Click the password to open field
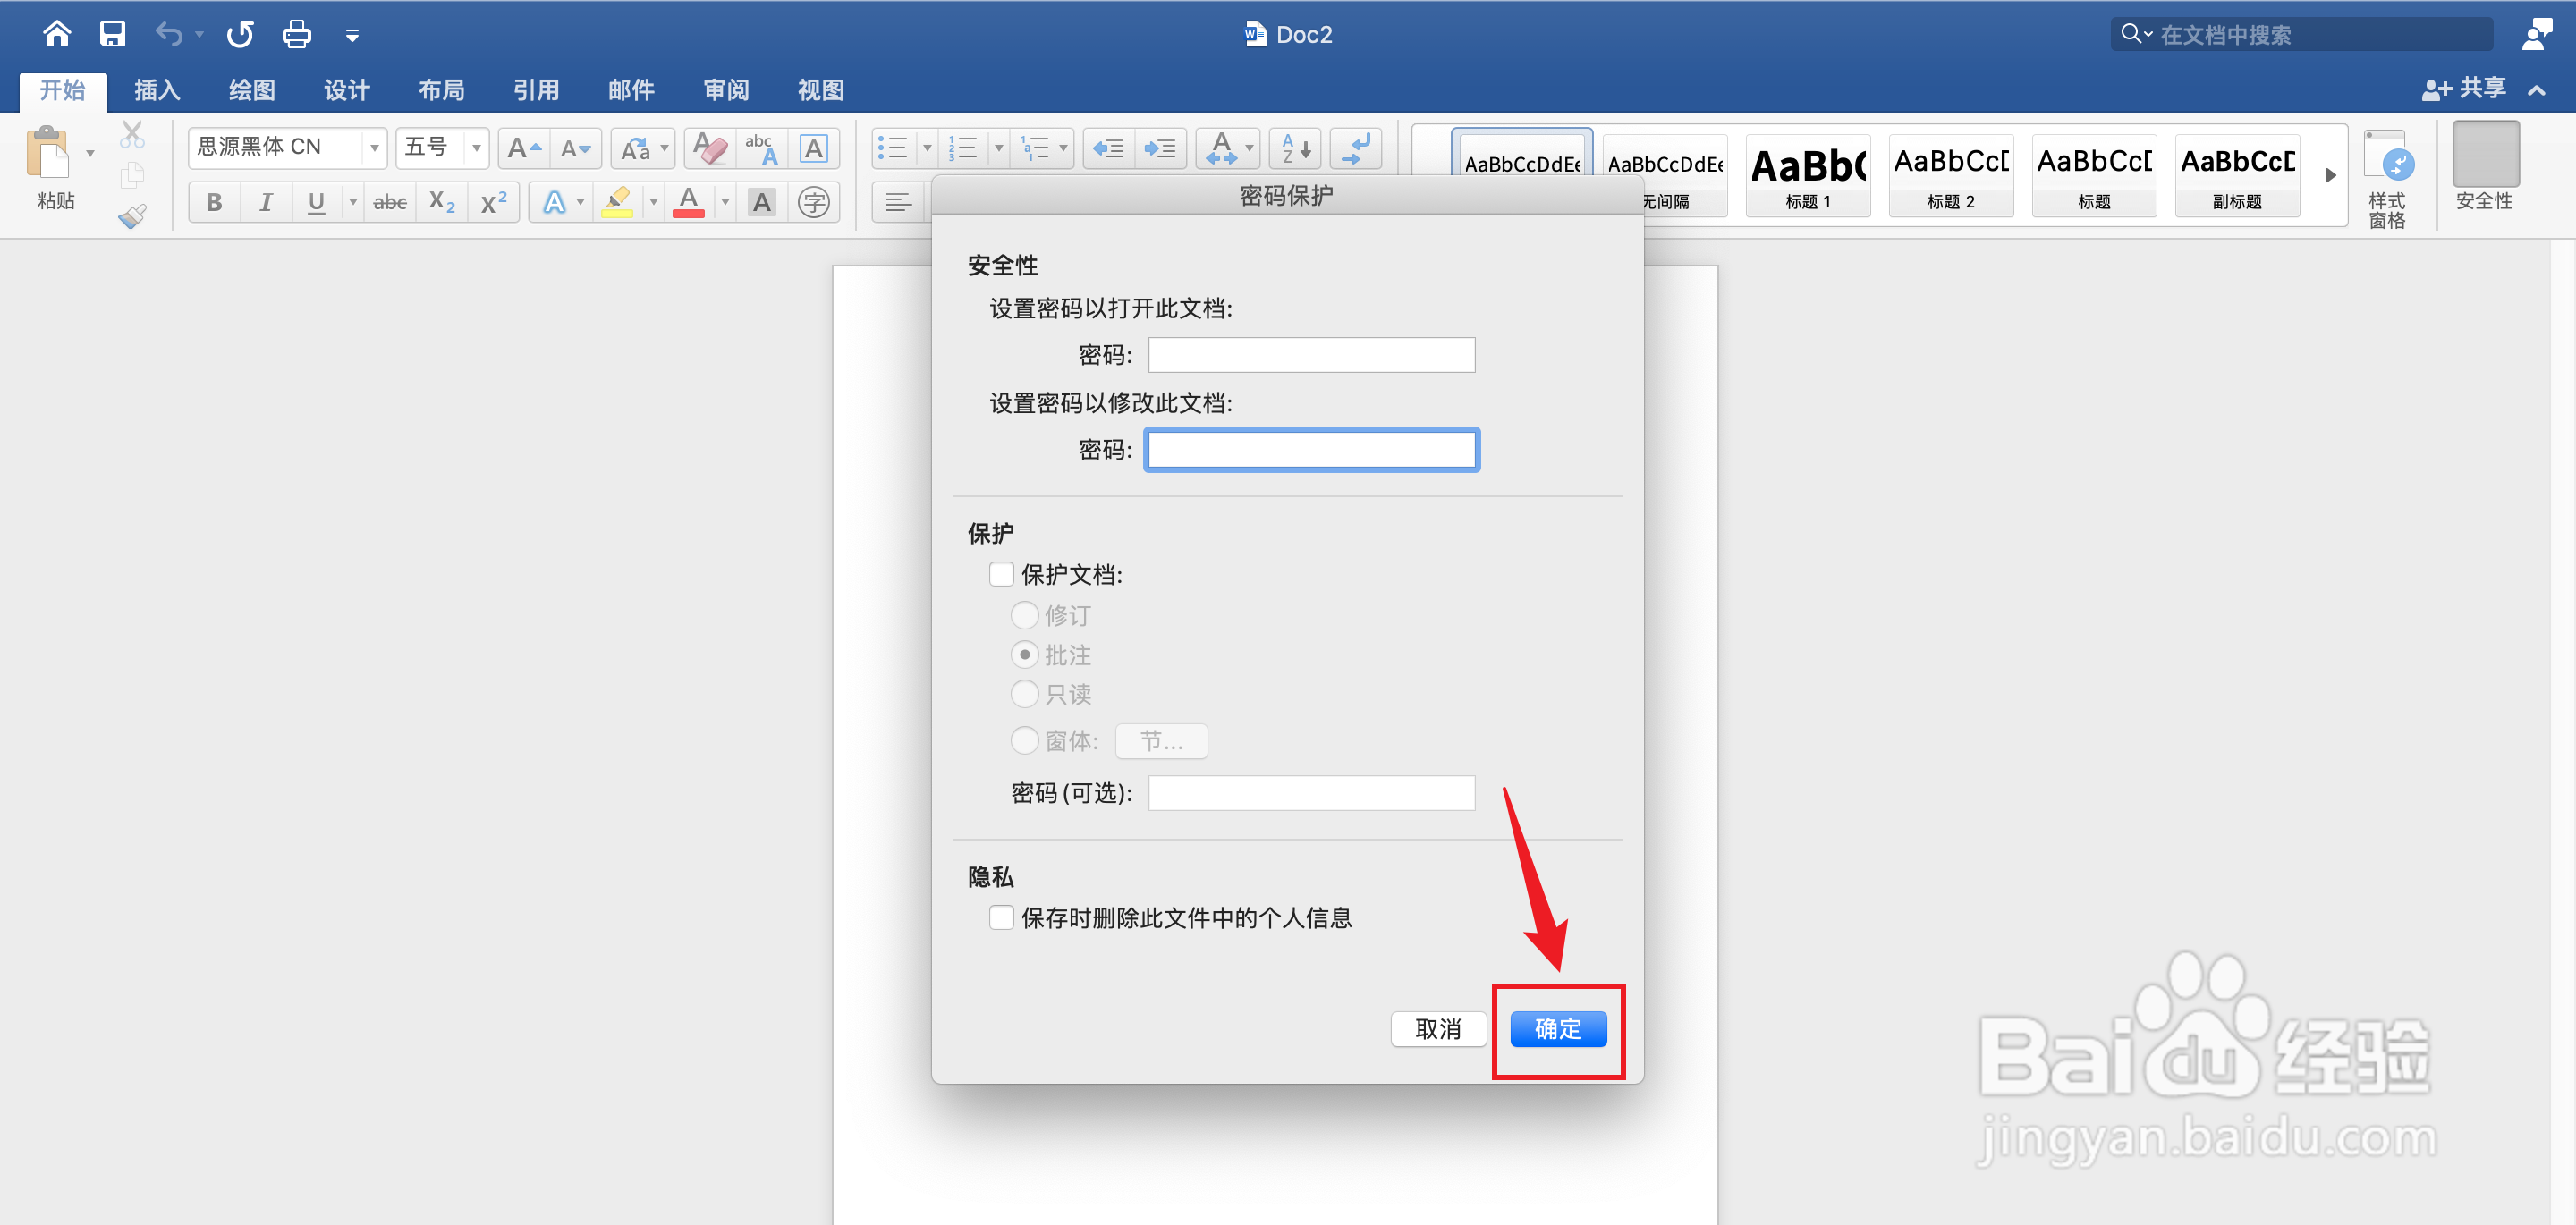Screen dimensions: 2576x1225 pyautogui.click(x=1311, y=355)
